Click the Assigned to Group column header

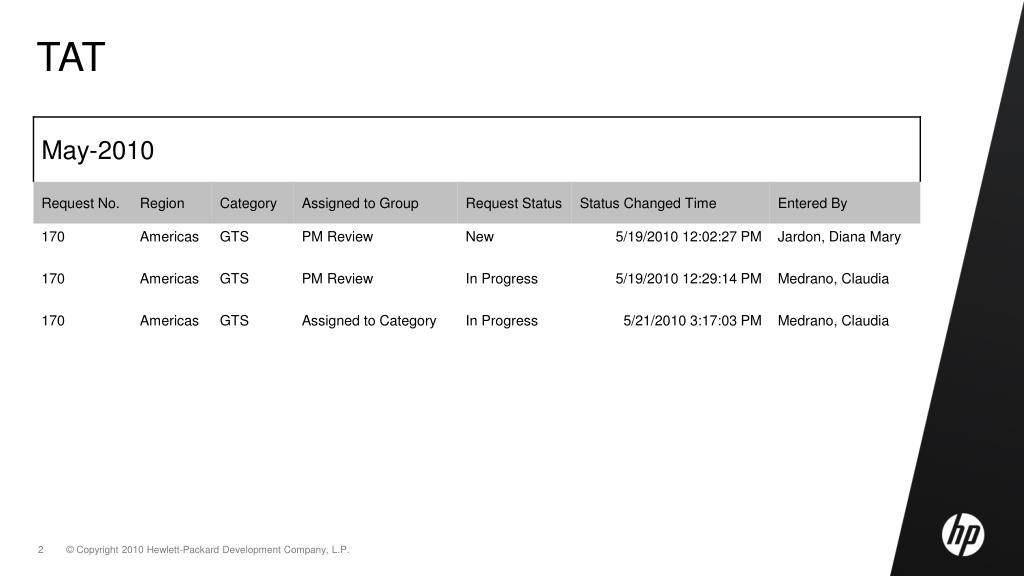(x=360, y=203)
